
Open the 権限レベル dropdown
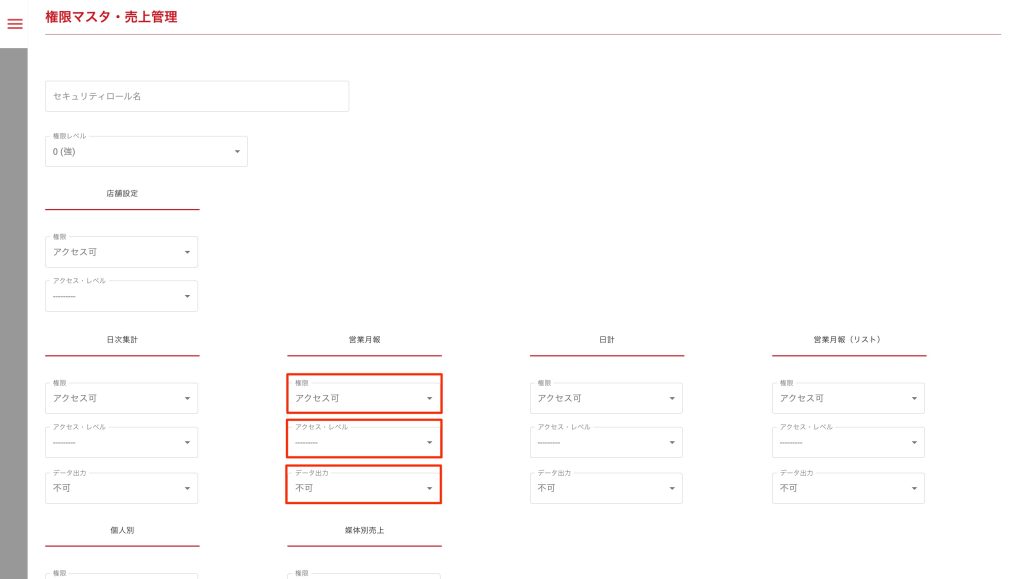pos(146,151)
